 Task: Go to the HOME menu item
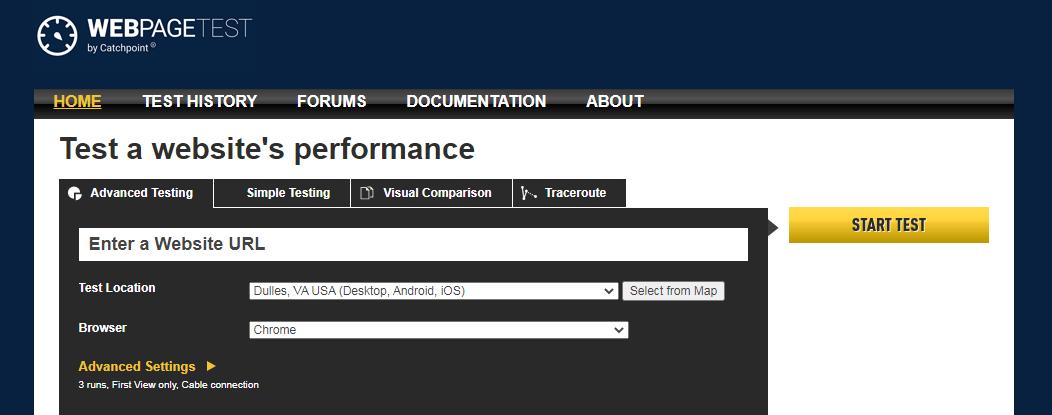[77, 101]
